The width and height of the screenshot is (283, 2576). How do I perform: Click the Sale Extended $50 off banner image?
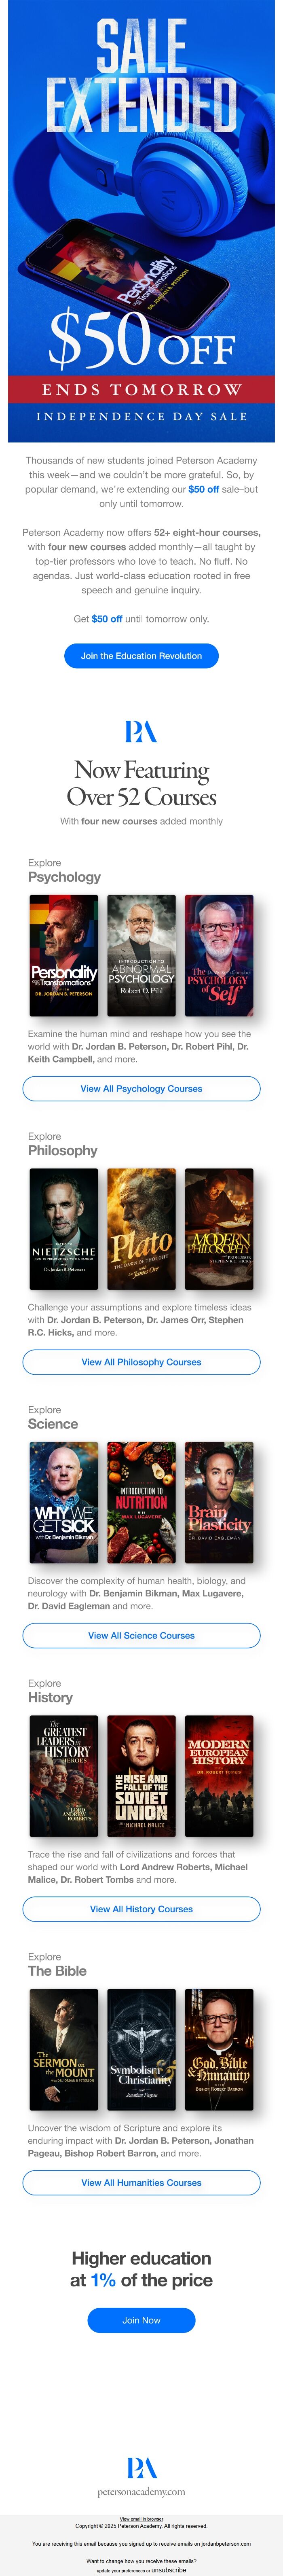pyautogui.click(x=141, y=221)
